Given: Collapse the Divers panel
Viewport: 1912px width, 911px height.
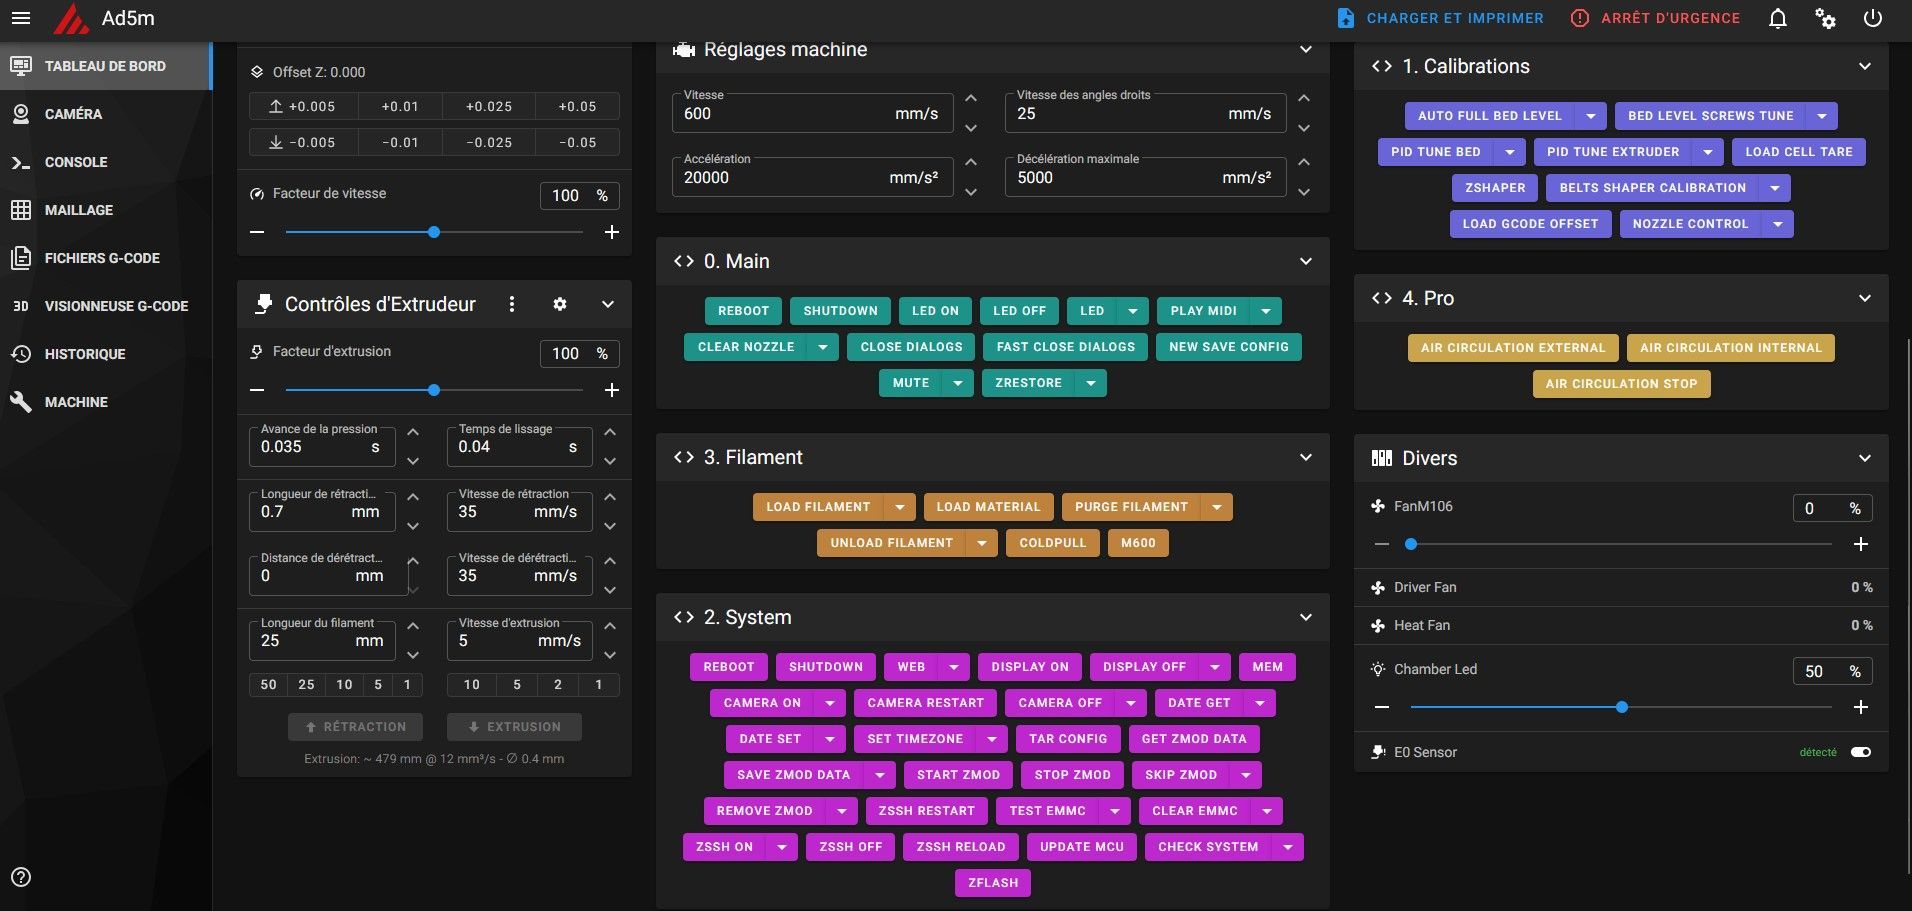Looking at the screenshot, I should 1865,458.
